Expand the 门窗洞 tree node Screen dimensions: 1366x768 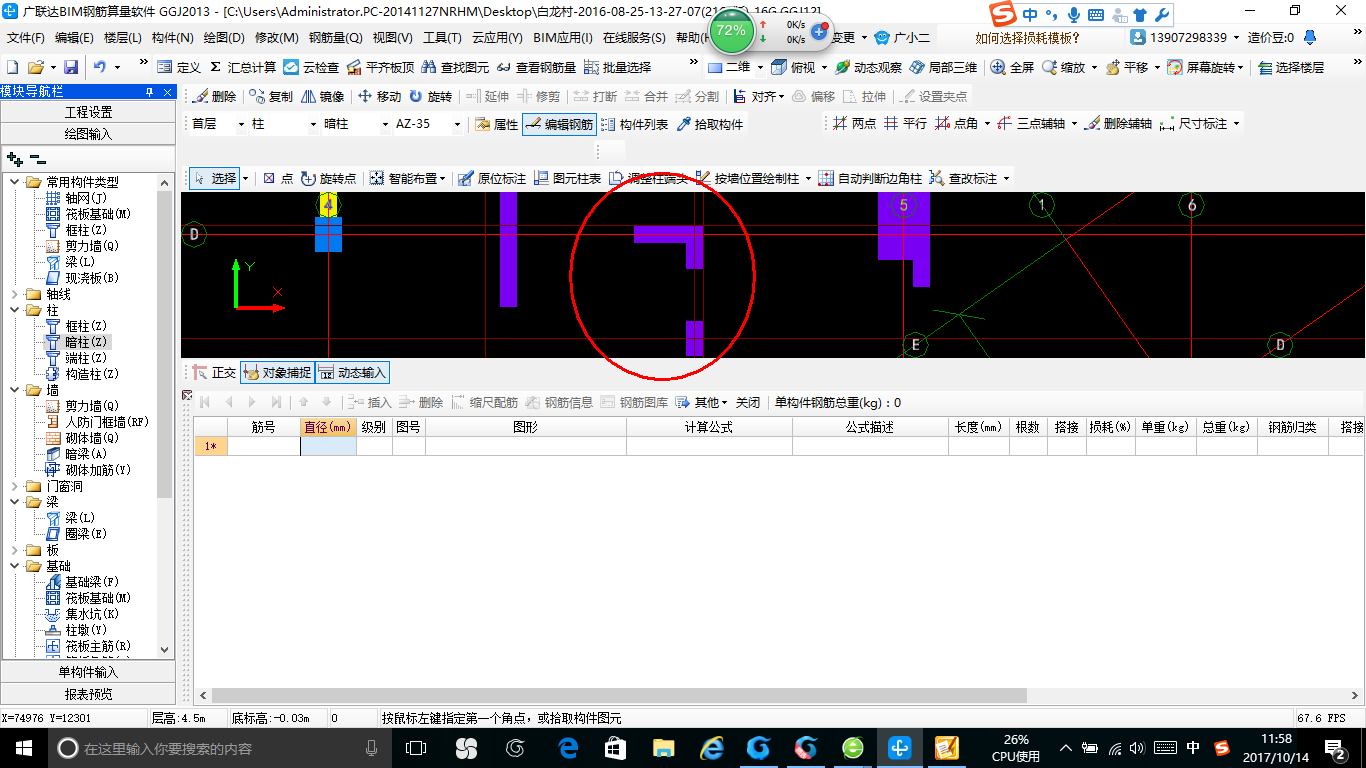coord(14,486)
